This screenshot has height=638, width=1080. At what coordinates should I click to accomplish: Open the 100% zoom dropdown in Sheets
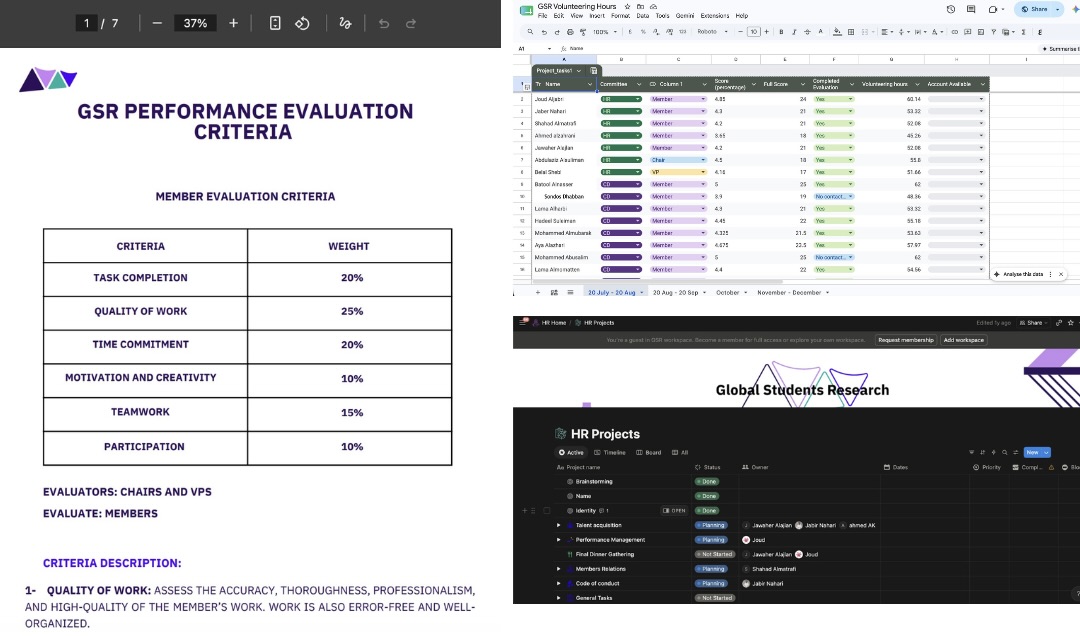(604, 32)
